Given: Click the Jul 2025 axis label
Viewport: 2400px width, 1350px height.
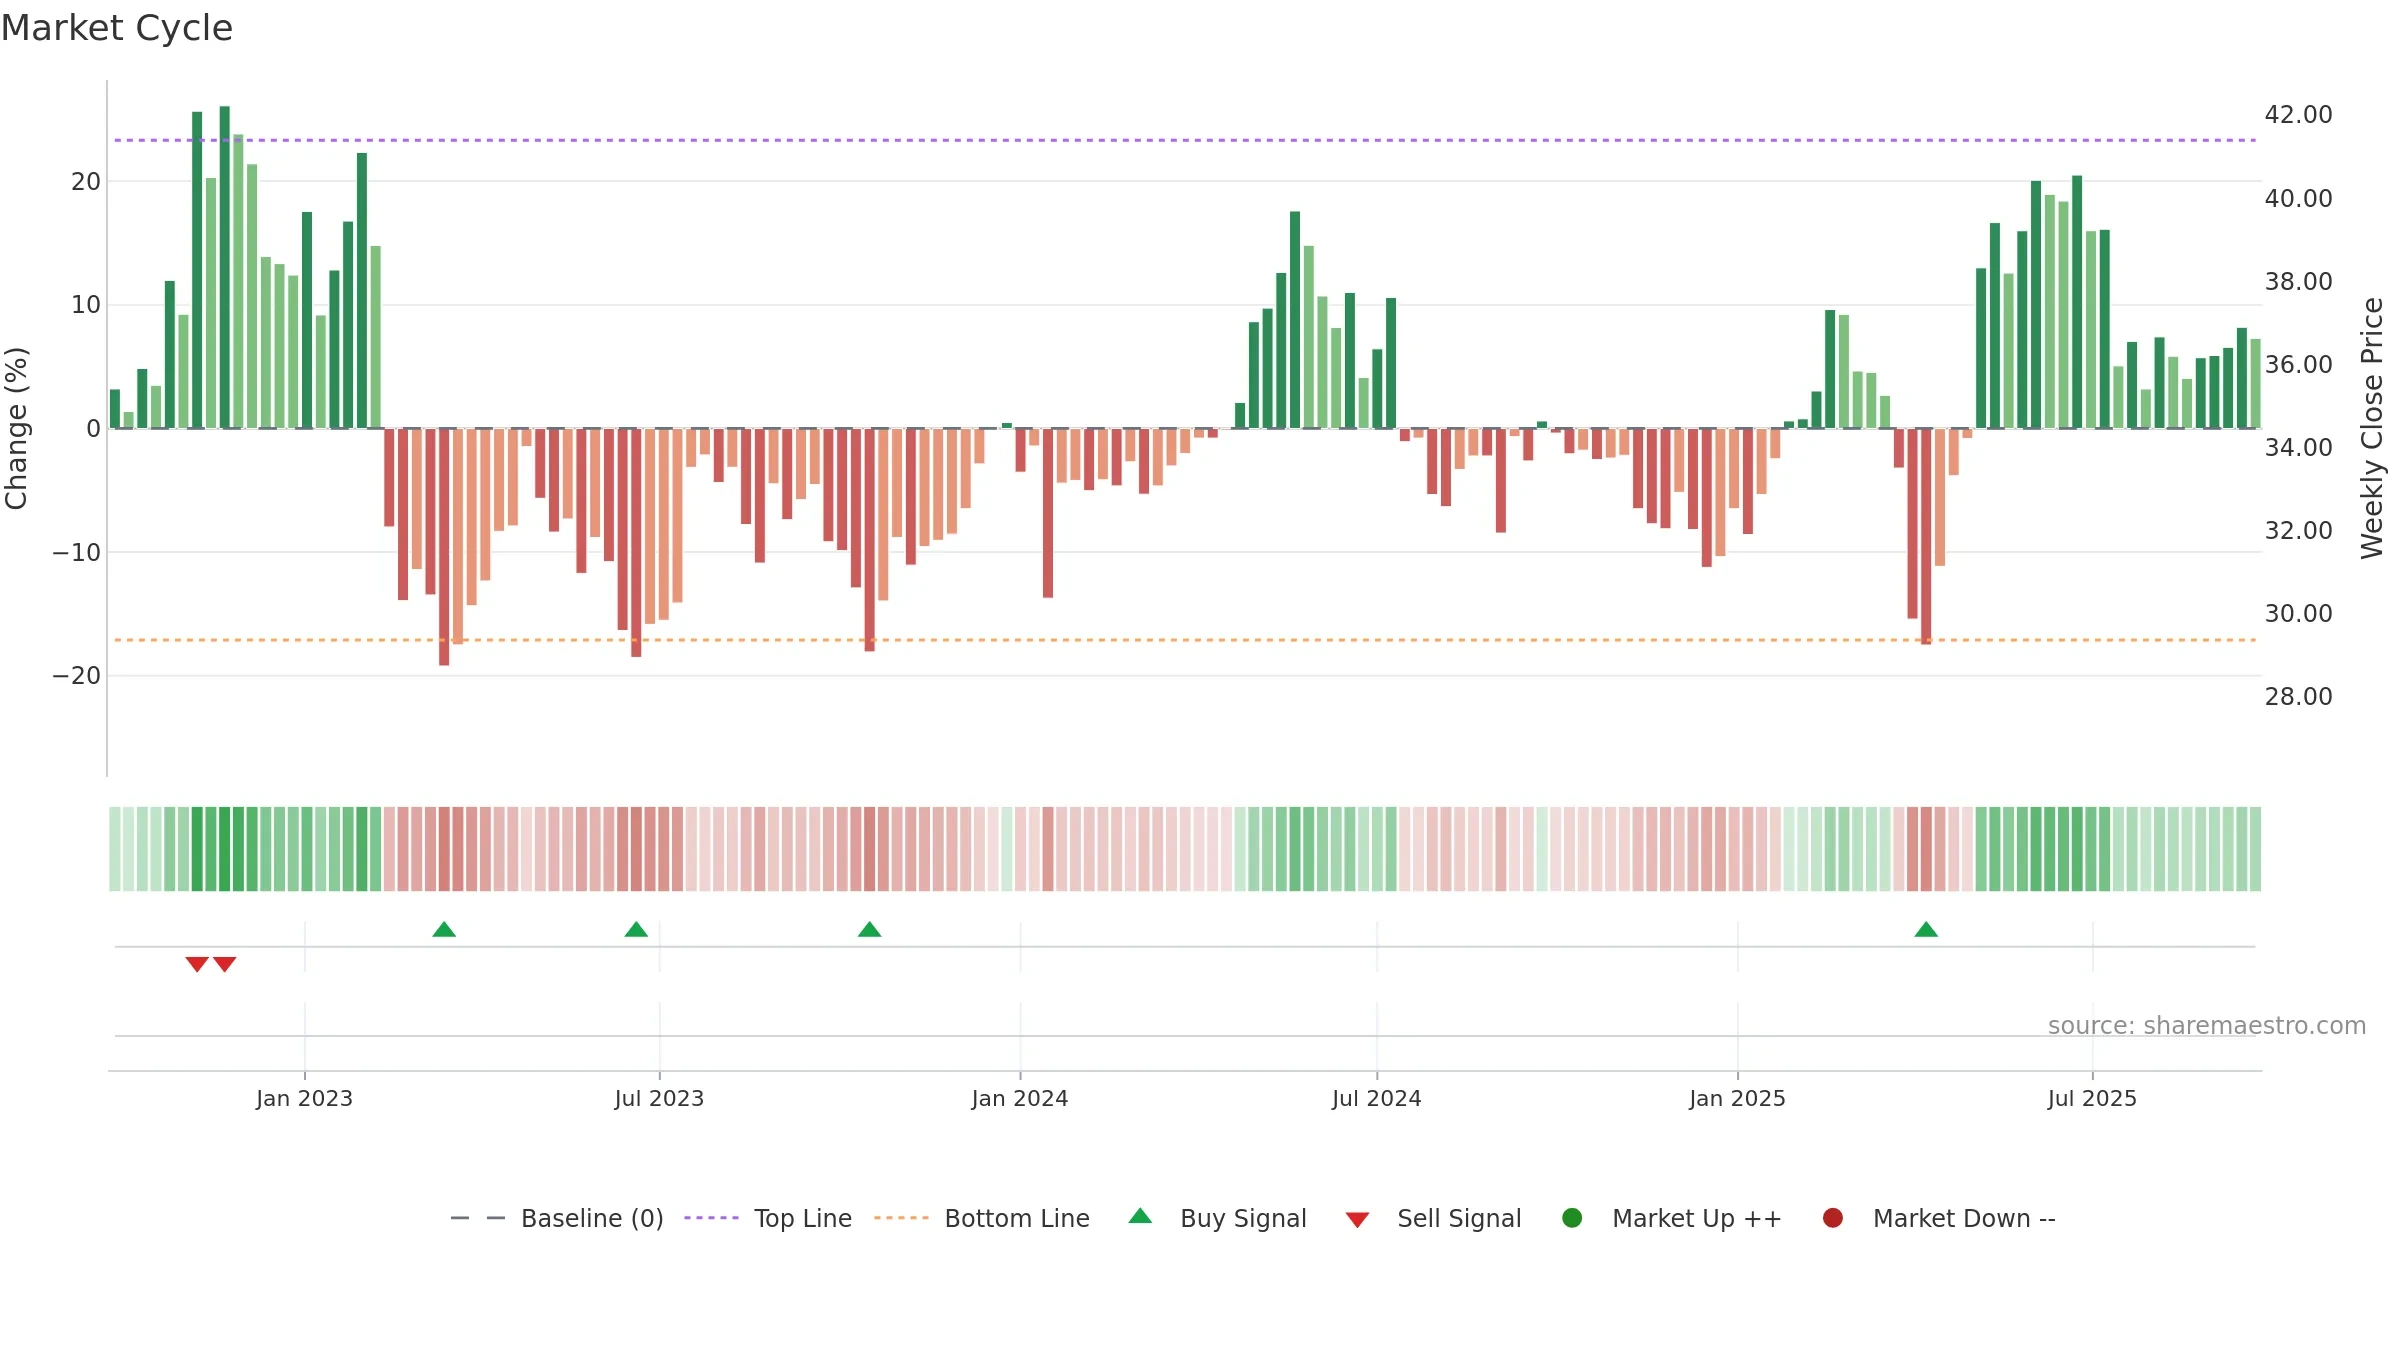Looking at the screenshot, I should coord(2092,1098).
